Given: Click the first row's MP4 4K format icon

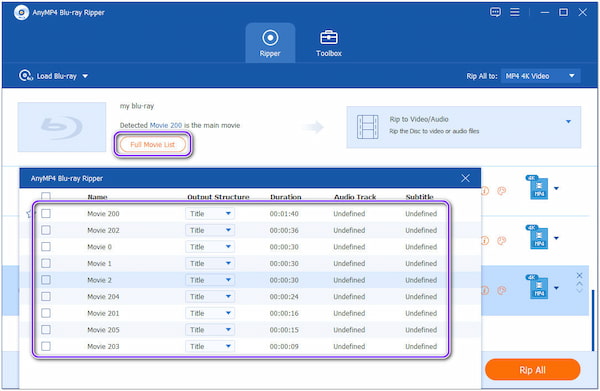Looking at the screenshot, I should click(538, 187).
